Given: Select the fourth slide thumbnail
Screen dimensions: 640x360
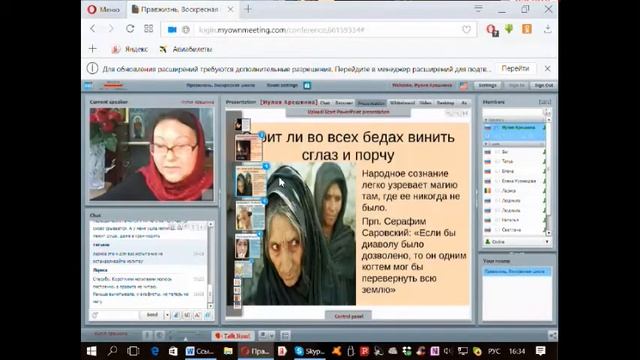Looking at the screenshot, I should pyautogui.click(x=250, y=215).
